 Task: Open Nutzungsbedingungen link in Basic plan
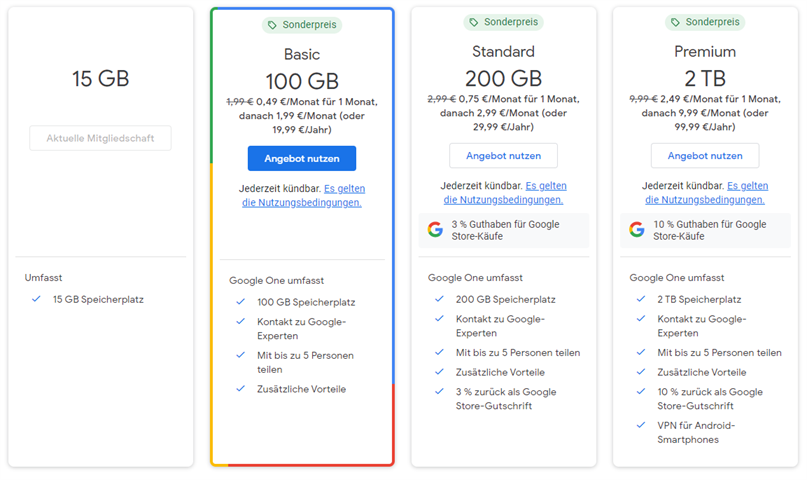pos(302,202)
